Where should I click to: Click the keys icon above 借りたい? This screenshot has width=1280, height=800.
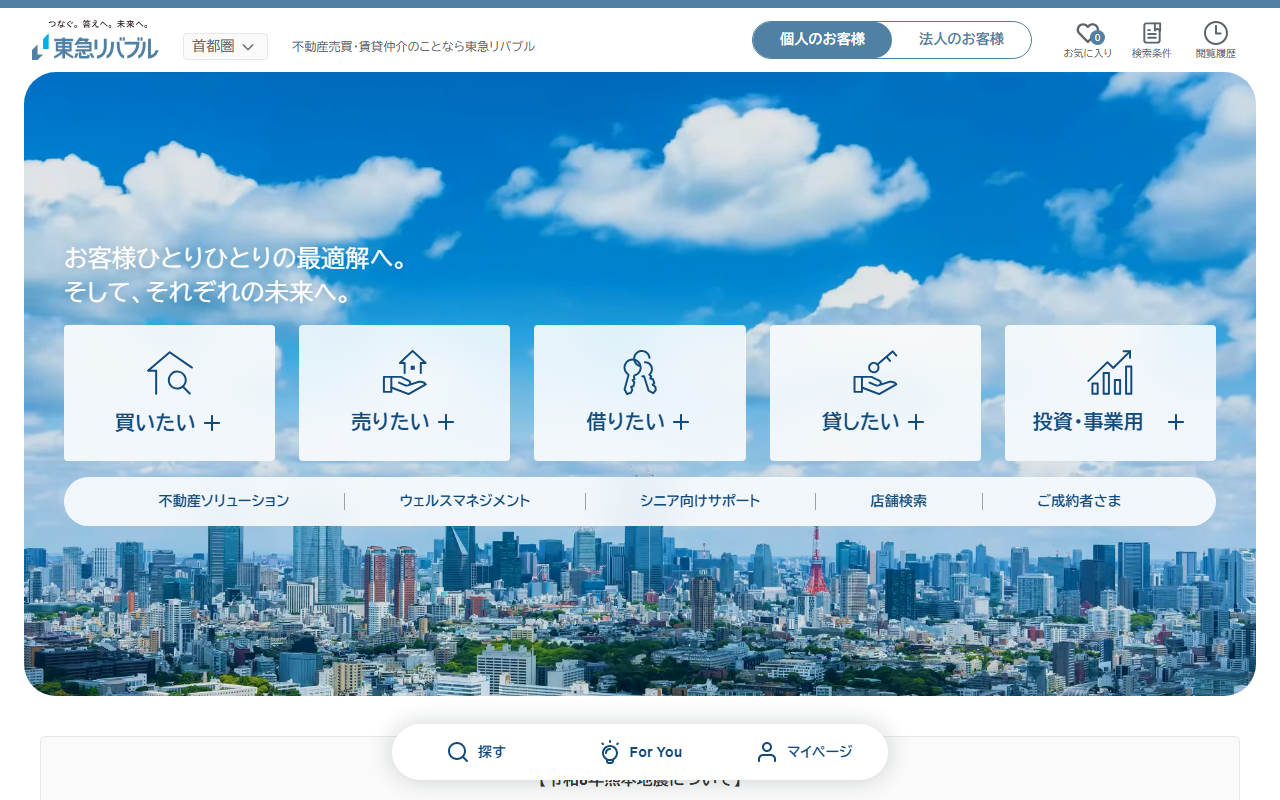pyautogui.click(x=640, y=373)
